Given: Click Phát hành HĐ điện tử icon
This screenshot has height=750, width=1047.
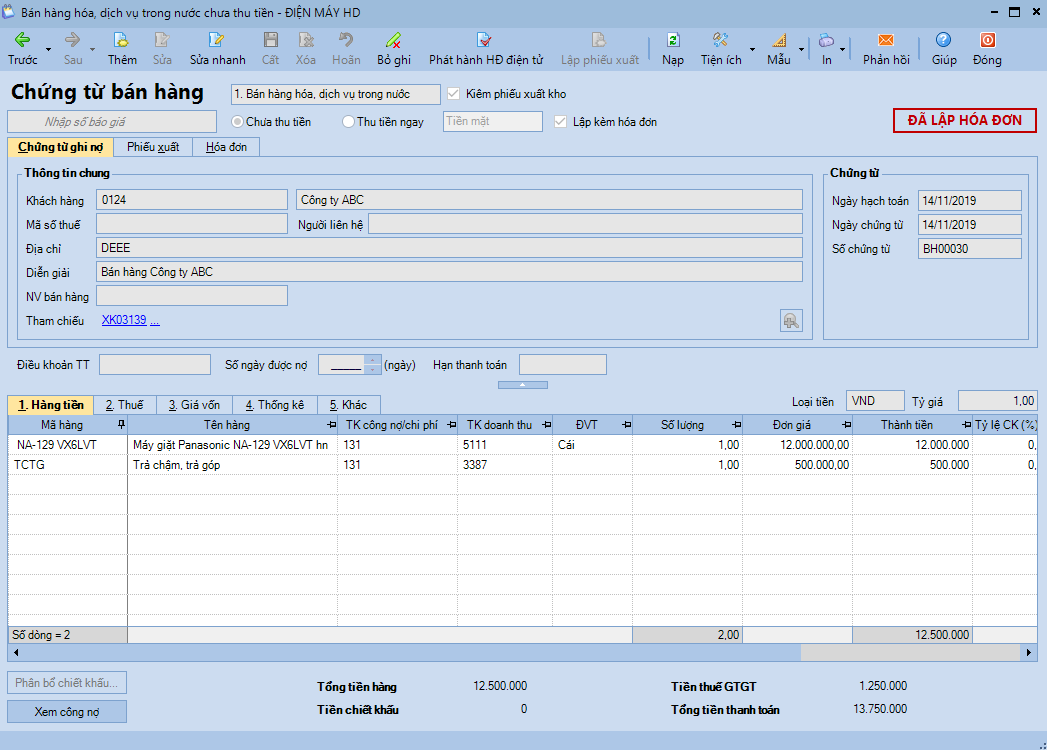Looking at the screenshot, I should point(485,40).
